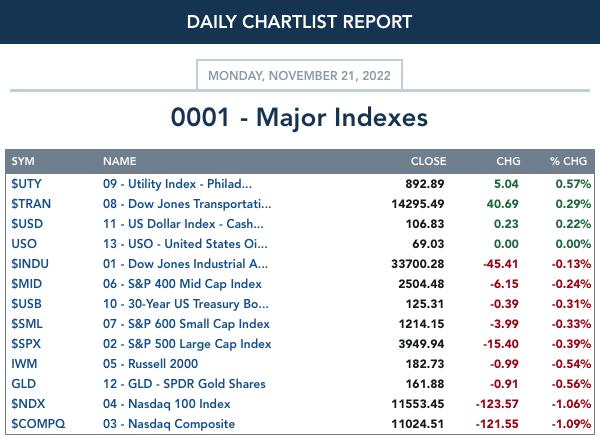
Task: Click the $USD symbol link
Action: click(27, 224)
